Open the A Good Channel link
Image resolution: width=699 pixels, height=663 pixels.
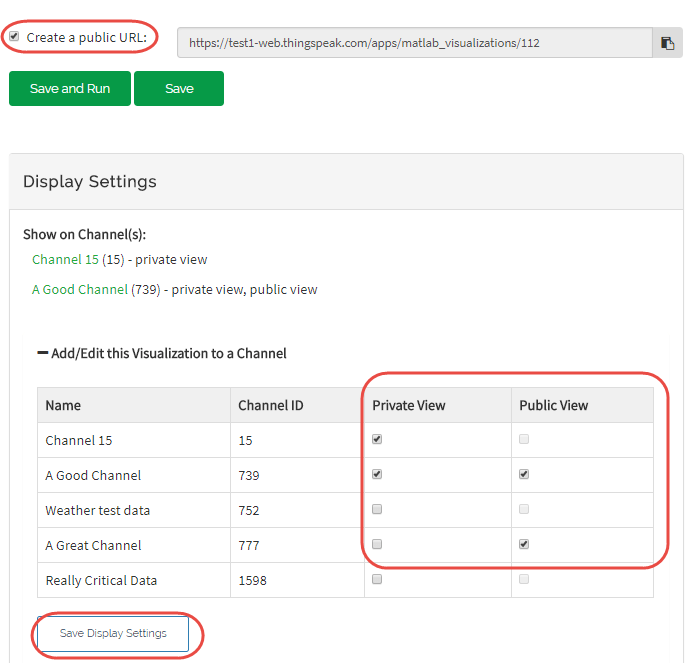coord(80,290)
